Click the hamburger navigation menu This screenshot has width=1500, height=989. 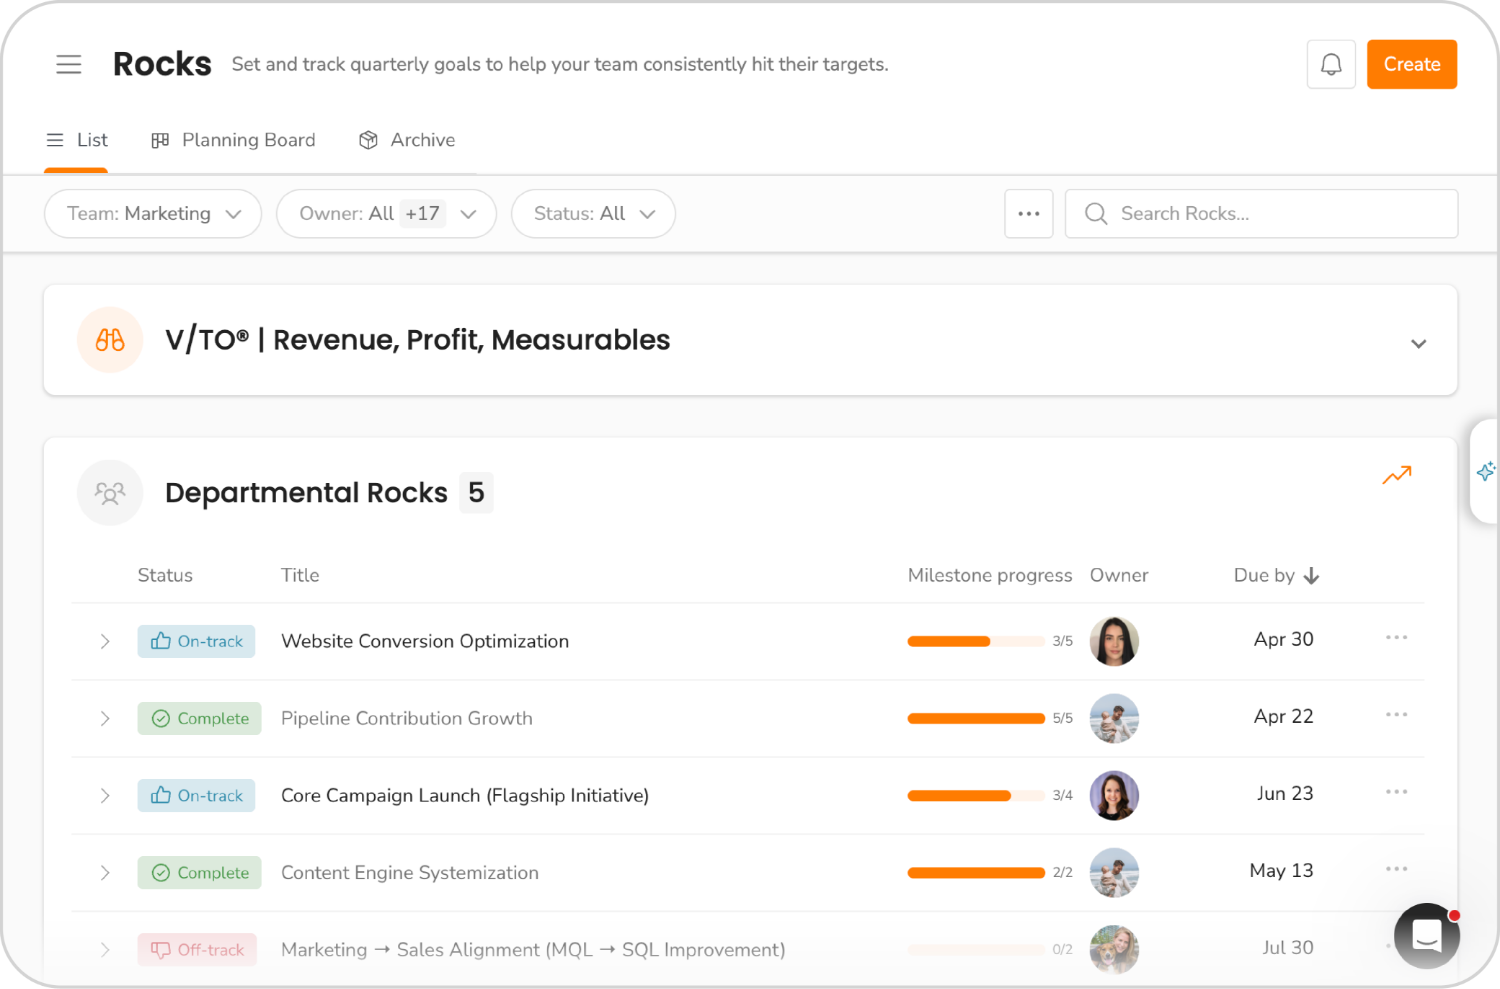click(69, 64)
